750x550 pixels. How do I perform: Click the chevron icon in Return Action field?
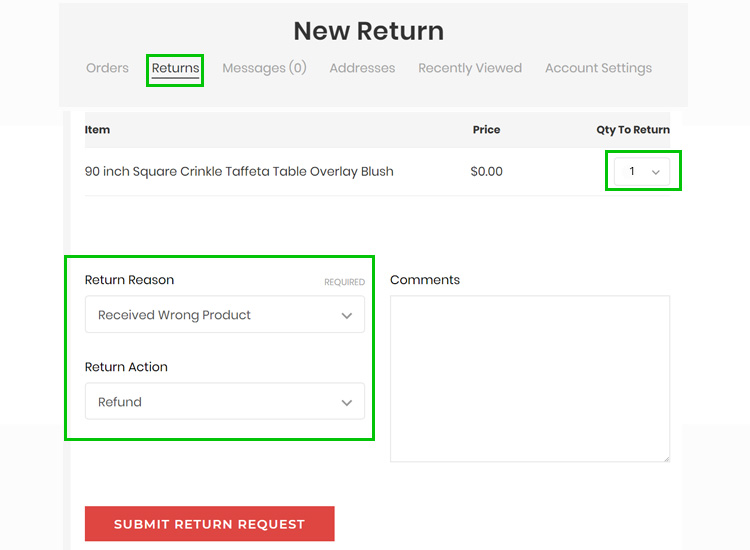coord(347,403)
